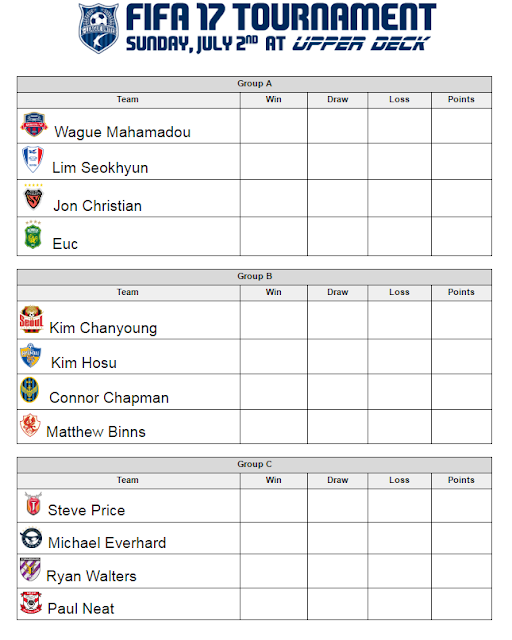The width and height of the screenshot is (512, 640).
Task: Click the name Matthew Binns
Action: point(96,432)
